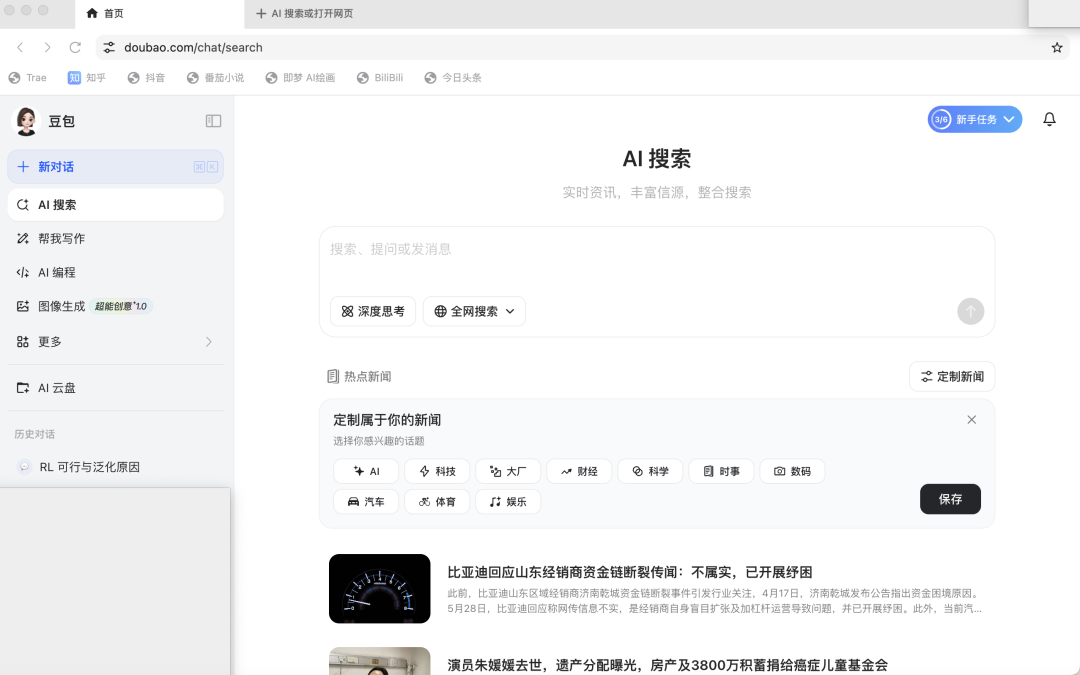Open the notifications bell
Screen dimensions: 1080x675
[x=1049, y=119]
